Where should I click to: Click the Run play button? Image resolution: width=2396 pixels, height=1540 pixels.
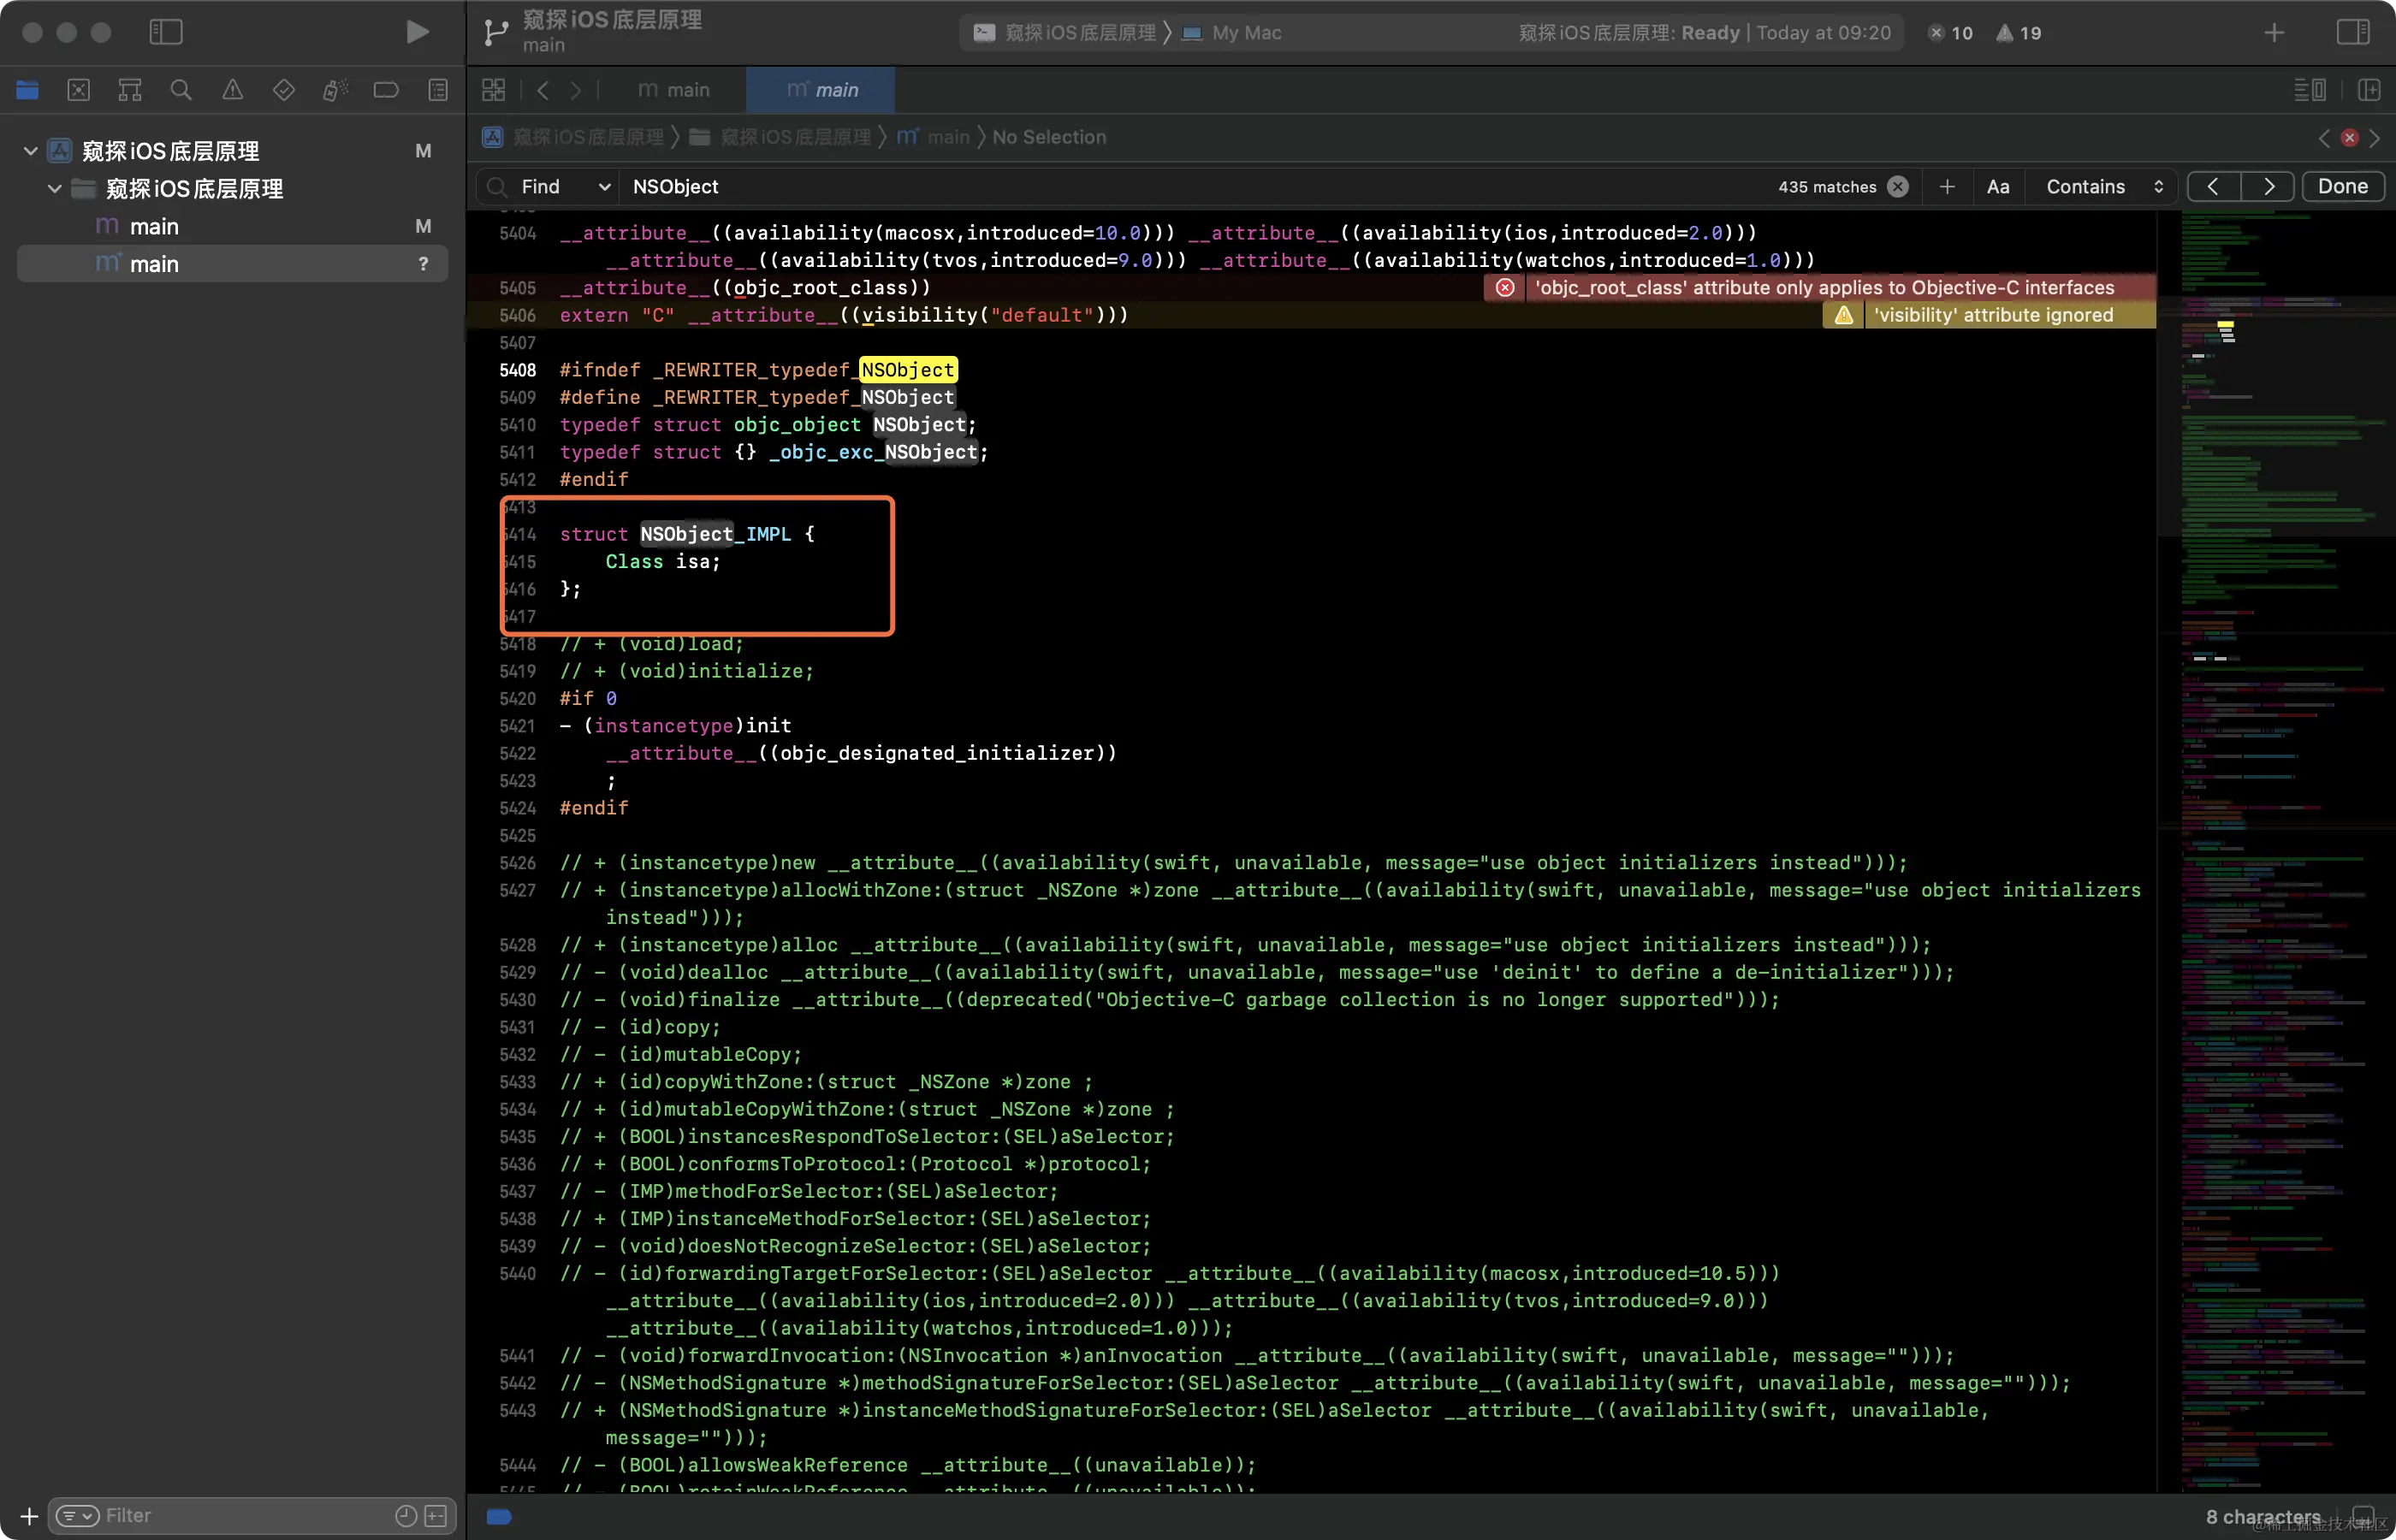click(417, 32)
